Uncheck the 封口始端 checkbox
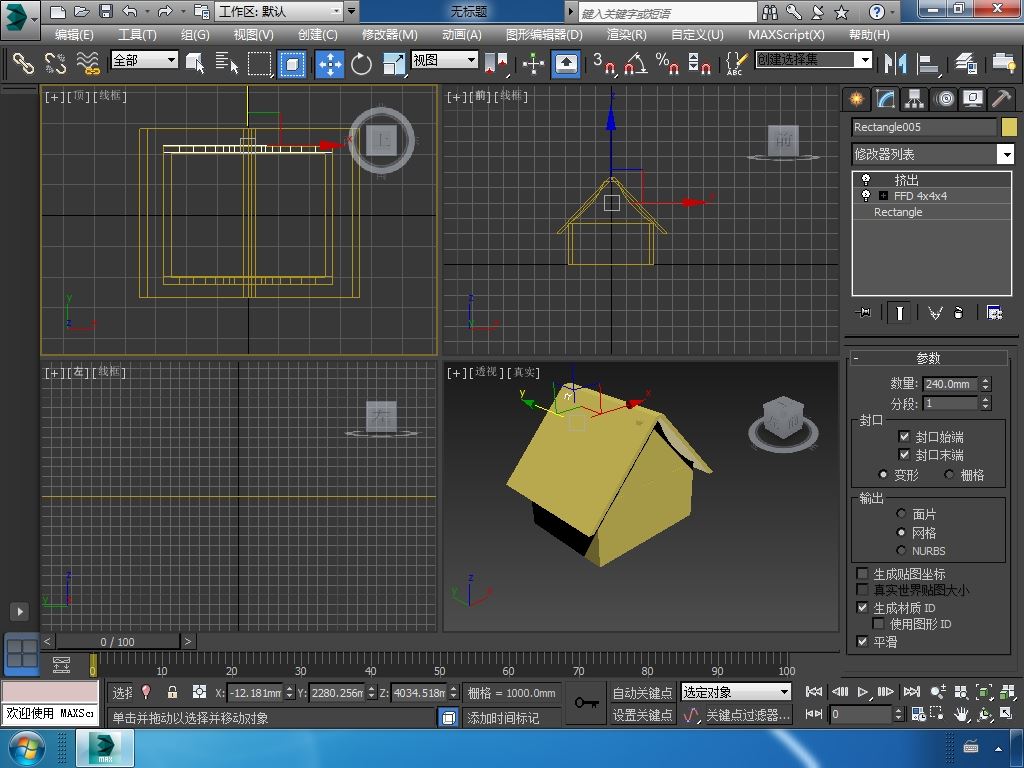Viewport: 1024px width, 768px height. click(x=904, y=437)
